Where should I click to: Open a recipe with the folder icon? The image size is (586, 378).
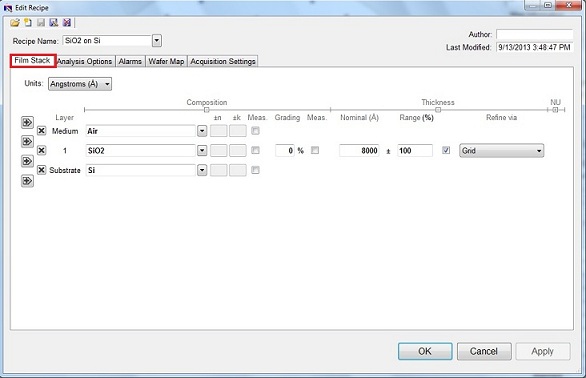point(15,23)
